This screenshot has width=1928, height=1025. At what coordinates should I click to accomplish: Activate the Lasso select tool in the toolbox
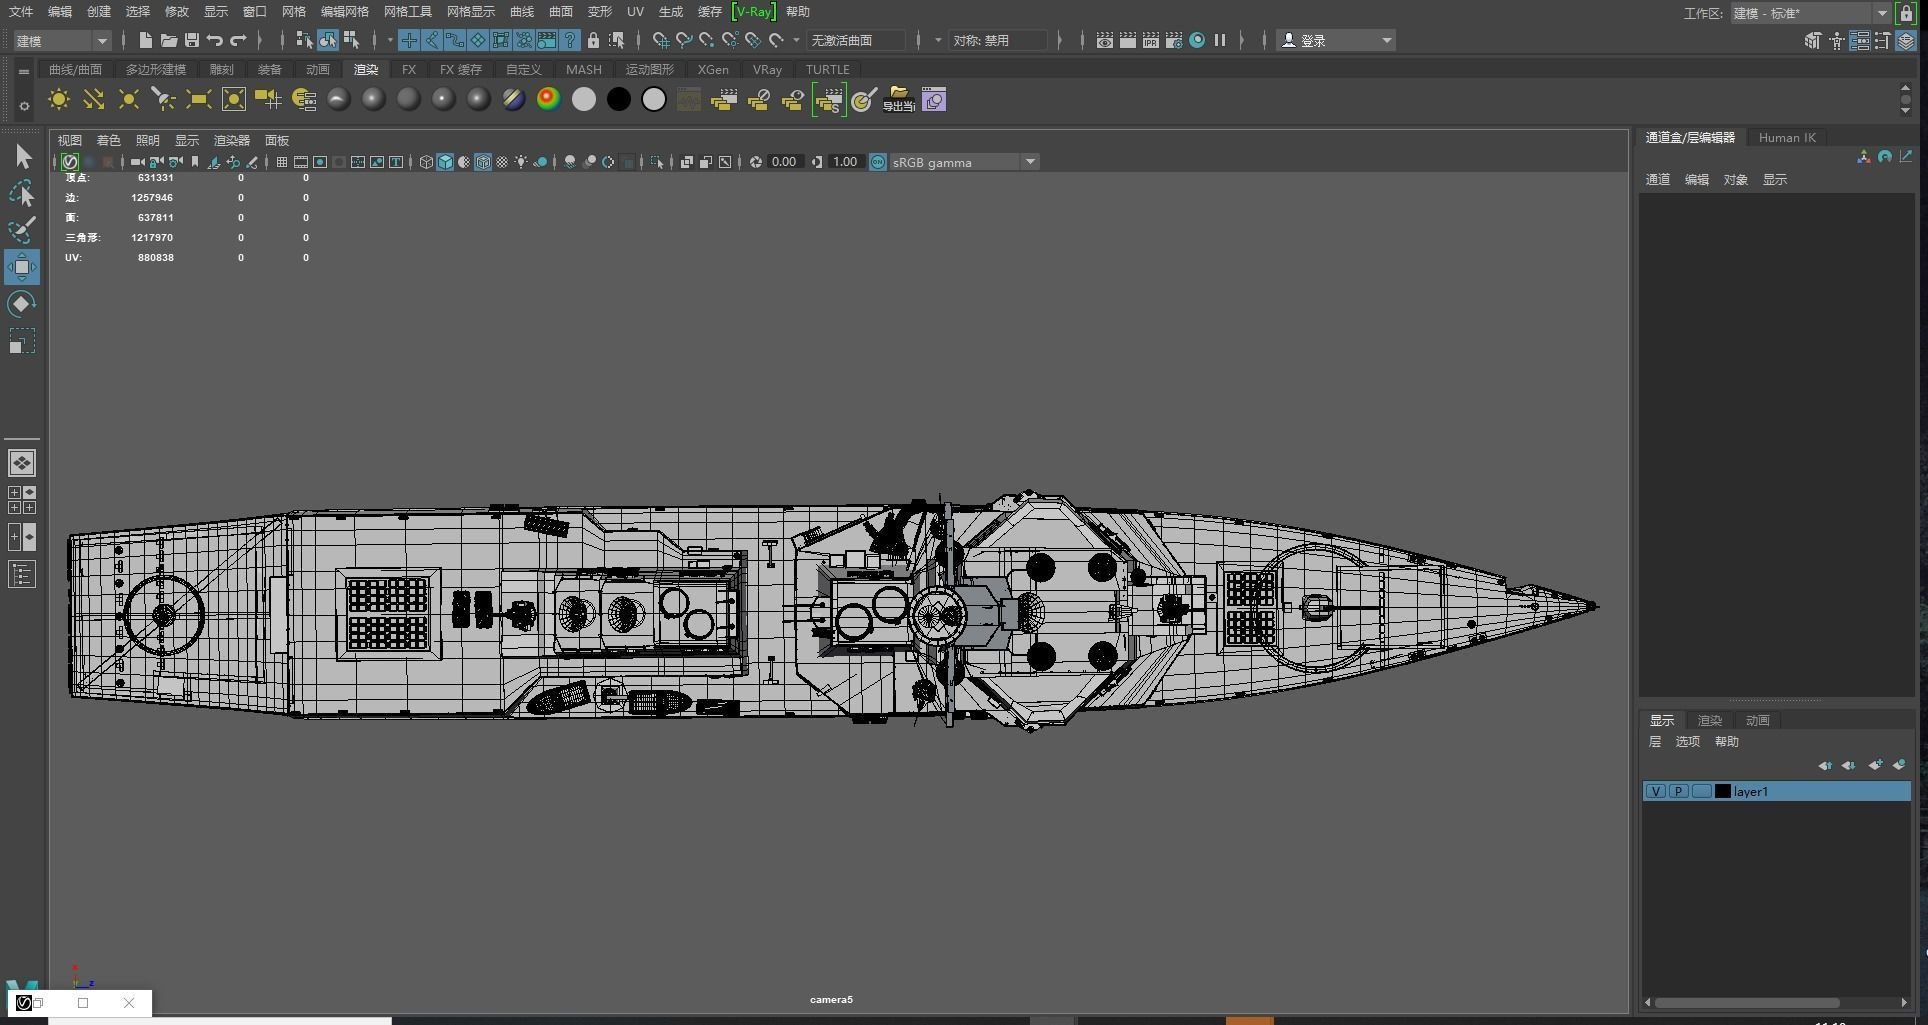pyautogui.click(x=22, y=193)
